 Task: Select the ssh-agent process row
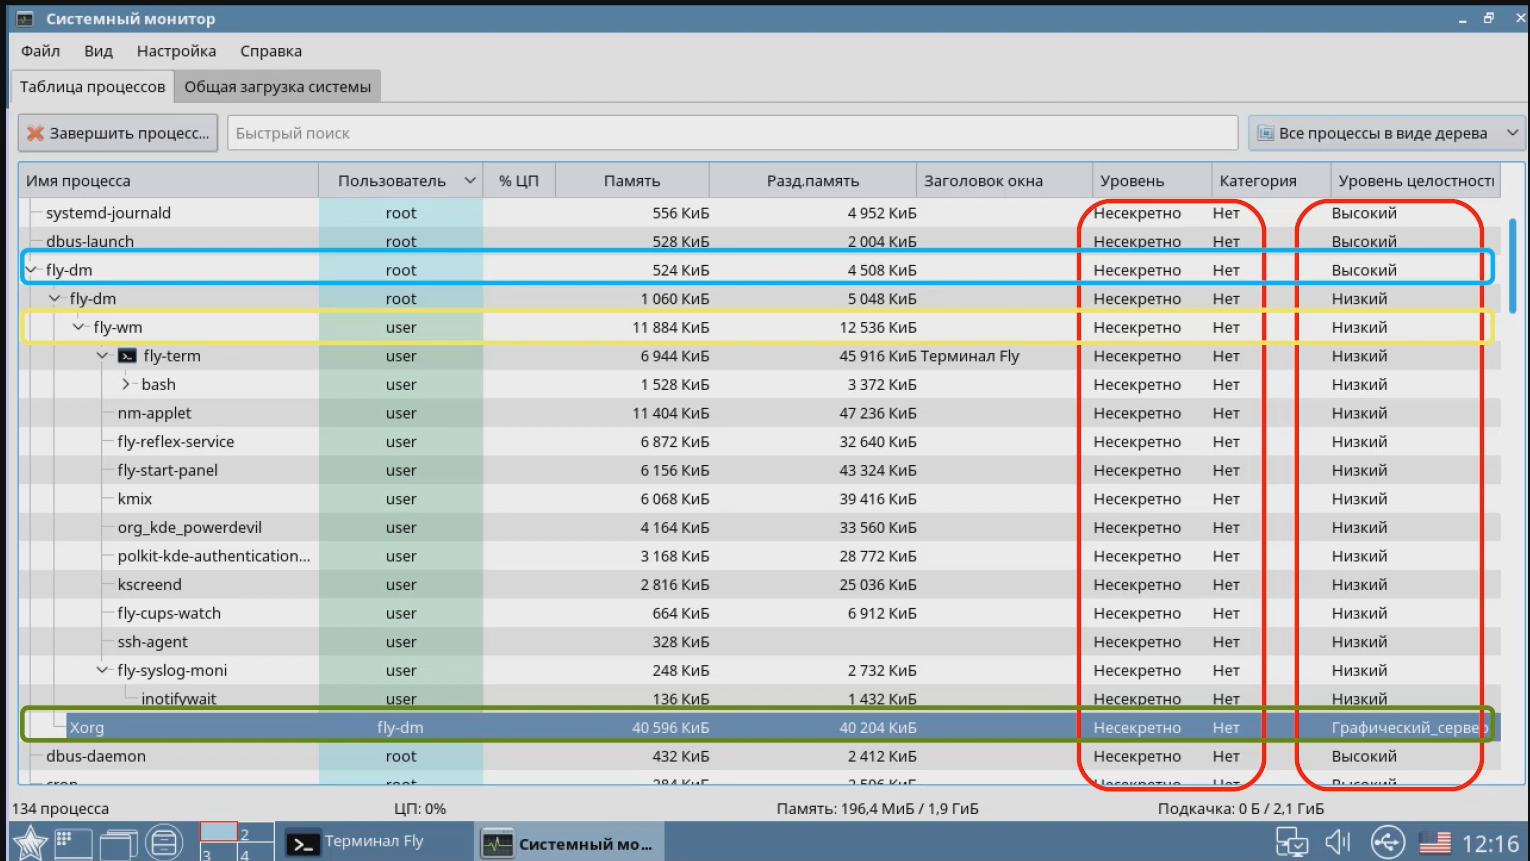(x=760, y=642)
